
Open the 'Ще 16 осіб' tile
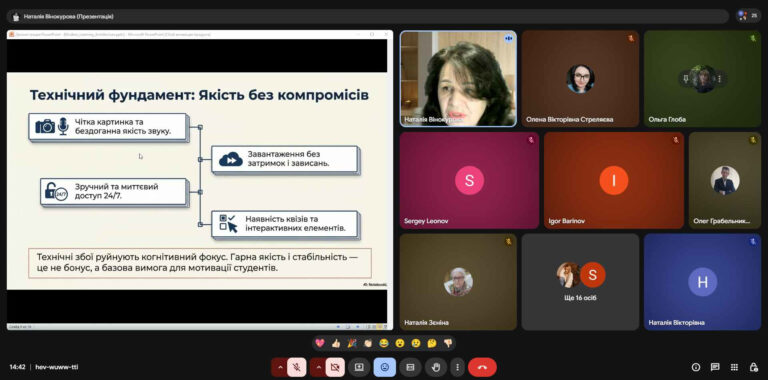click(x=580, y=282)
